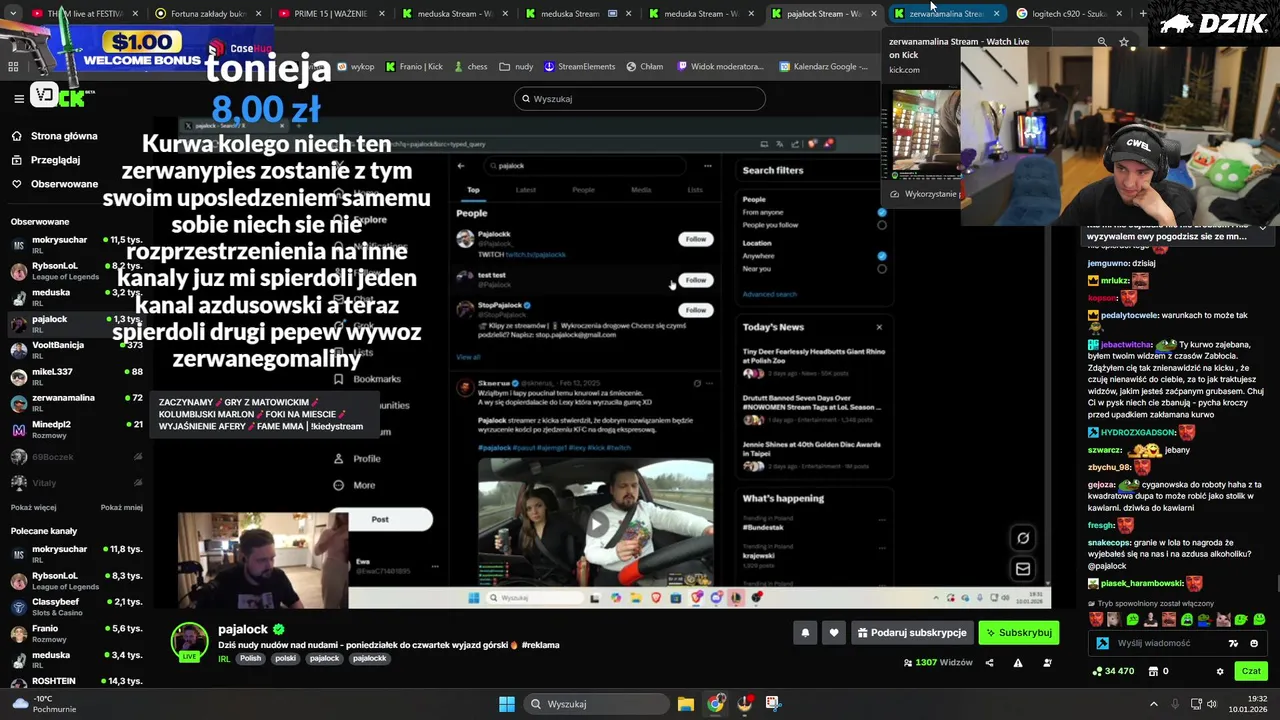Open the wykop bookmark
The image size is (1280, 720).
356,67
